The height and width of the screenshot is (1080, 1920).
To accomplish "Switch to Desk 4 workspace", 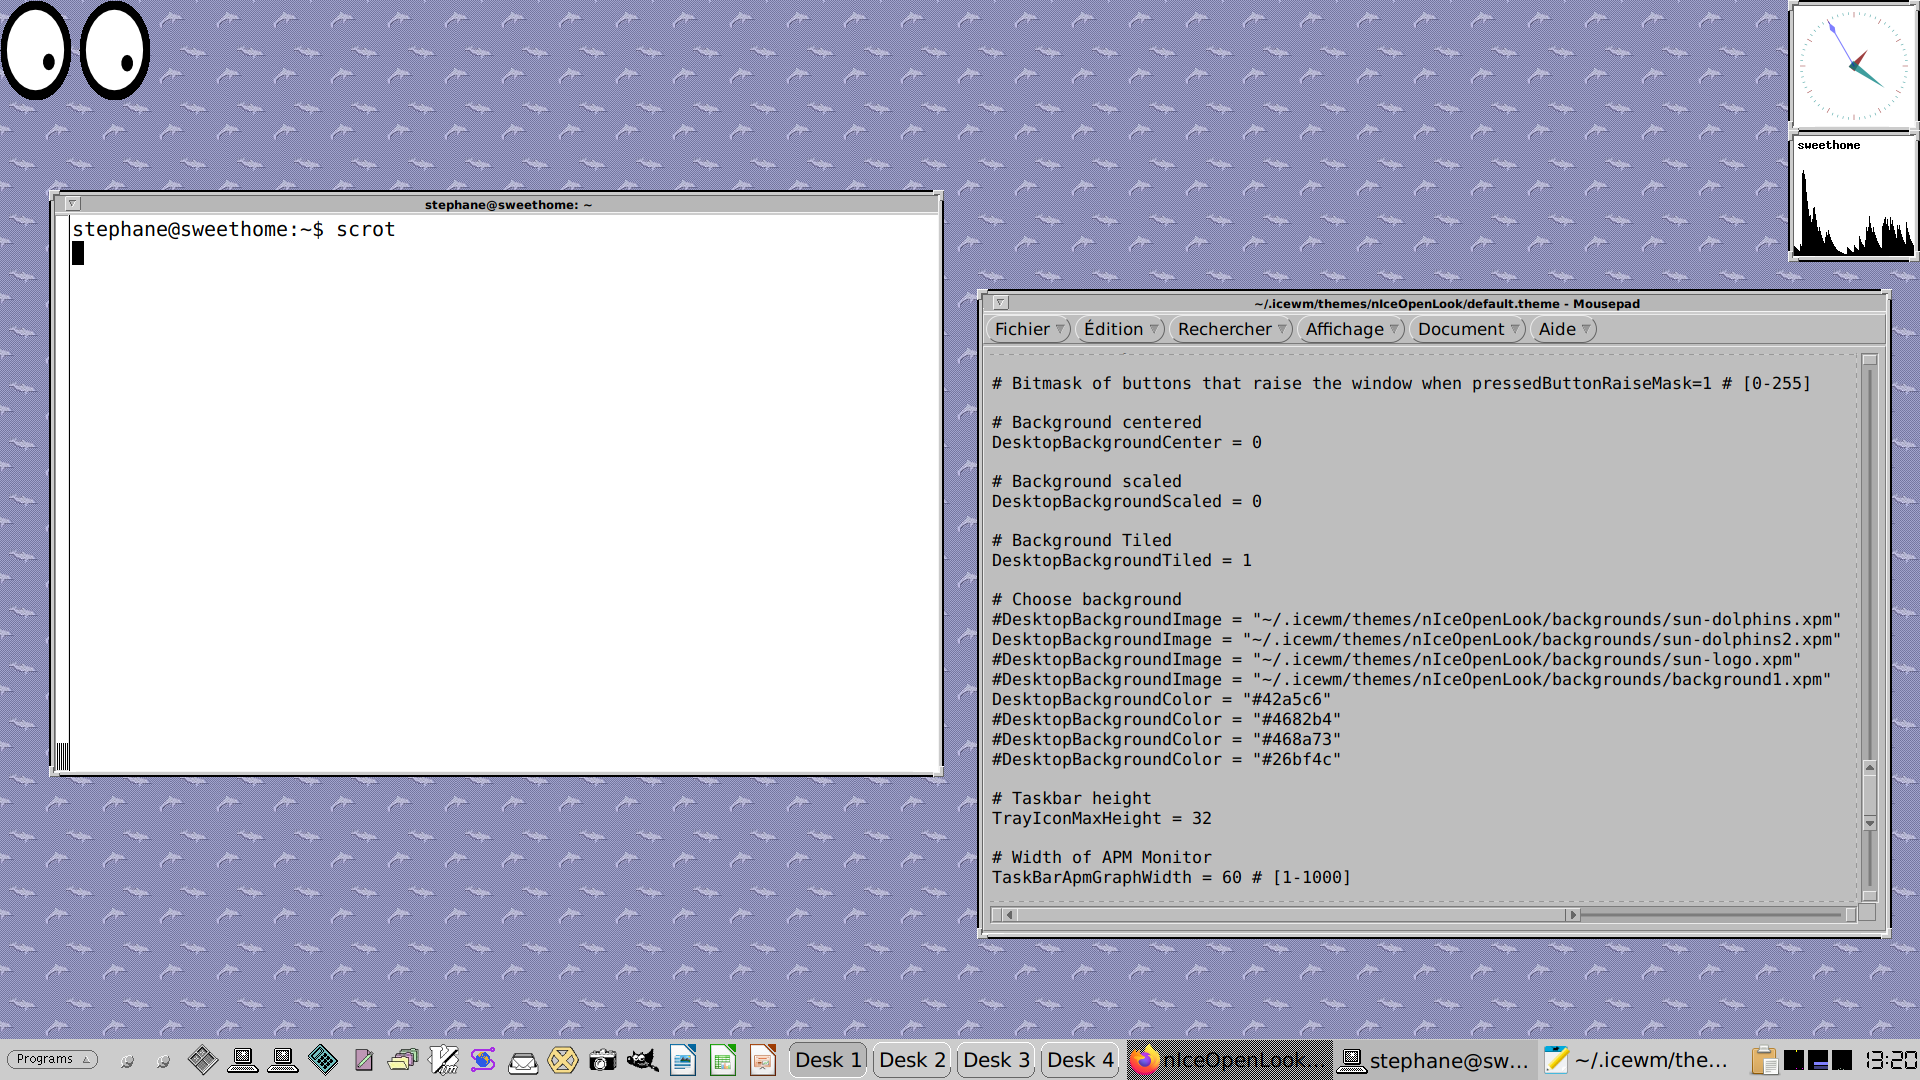I will pyautogui.click(x=1080, y=1060).
